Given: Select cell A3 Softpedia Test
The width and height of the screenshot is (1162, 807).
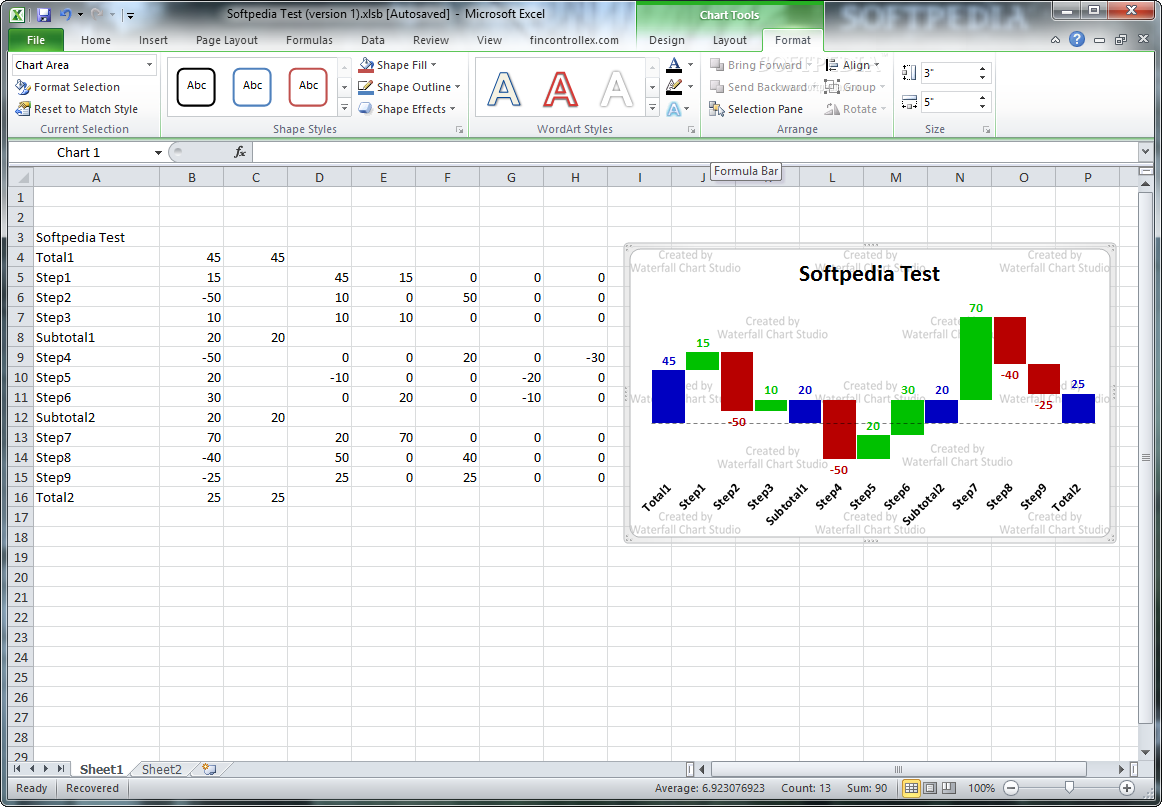Looking at the screenshot, I should tap(96, 237).
